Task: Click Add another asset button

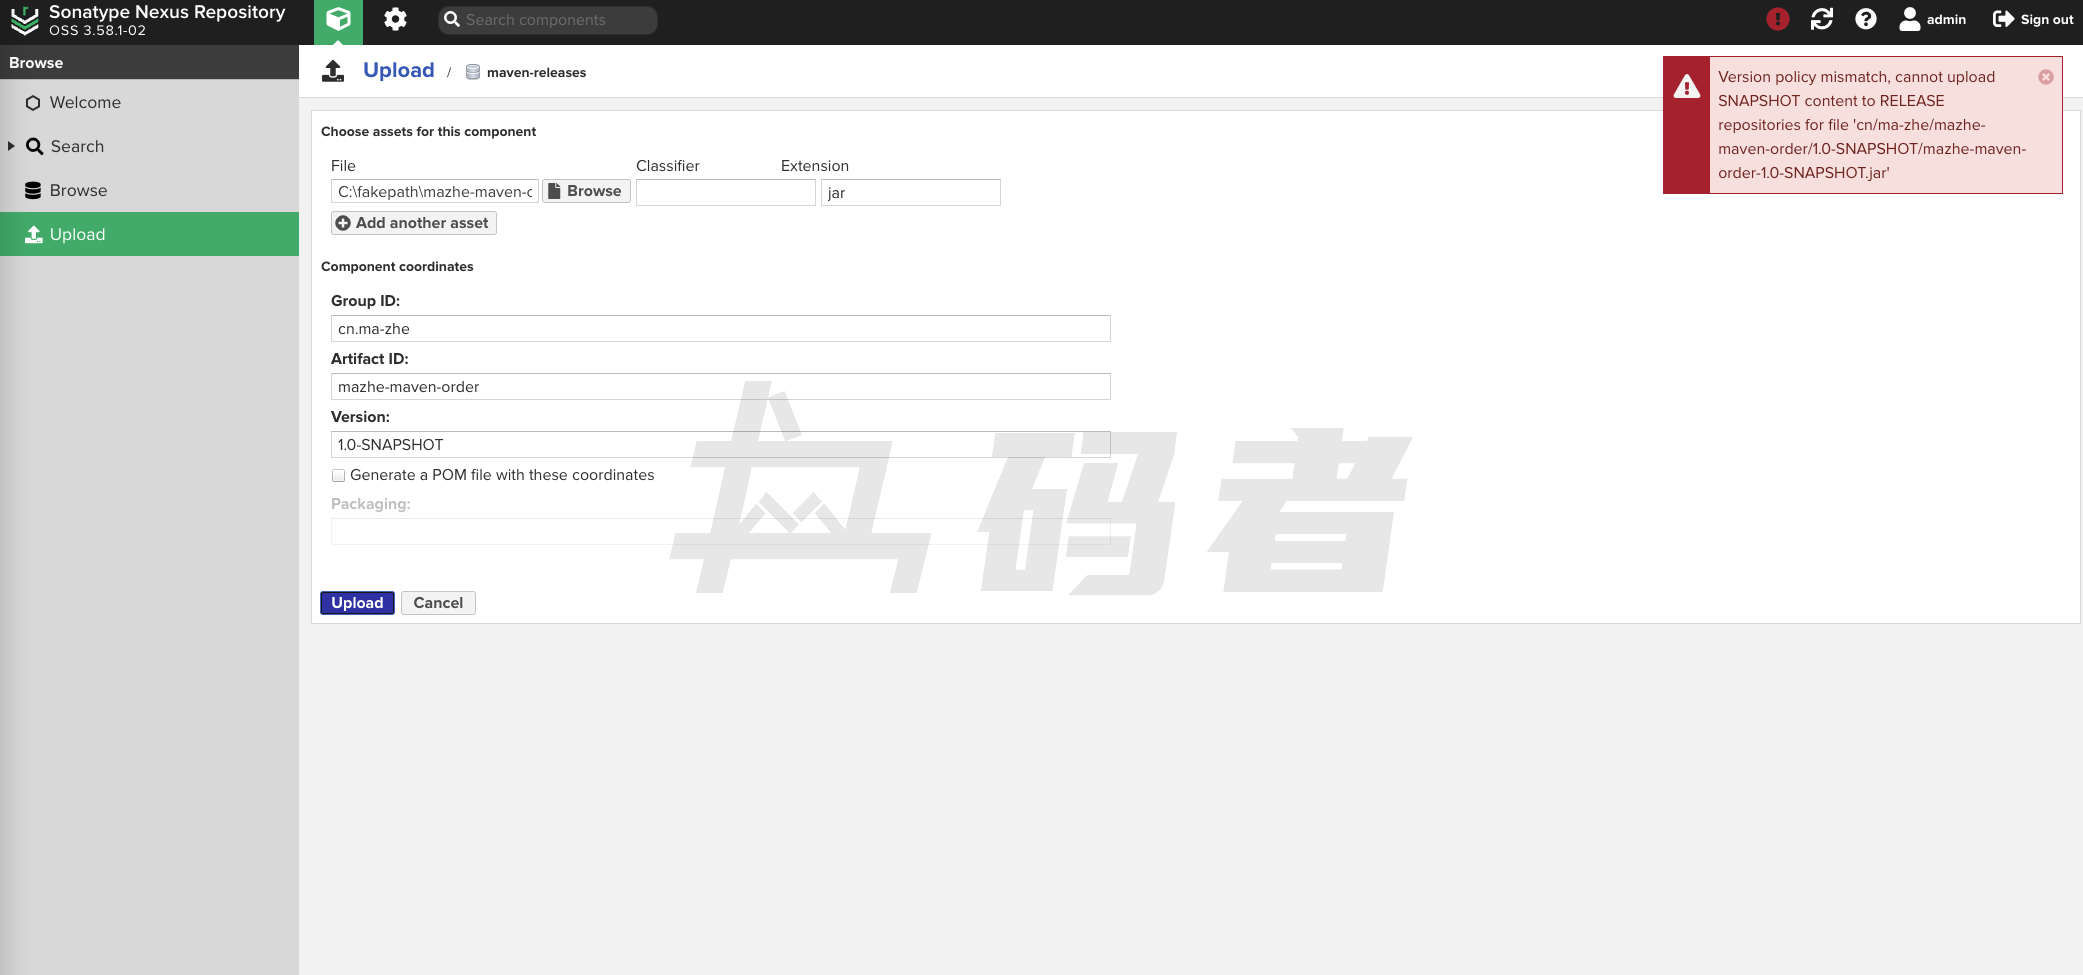Action: pos(413,223)
